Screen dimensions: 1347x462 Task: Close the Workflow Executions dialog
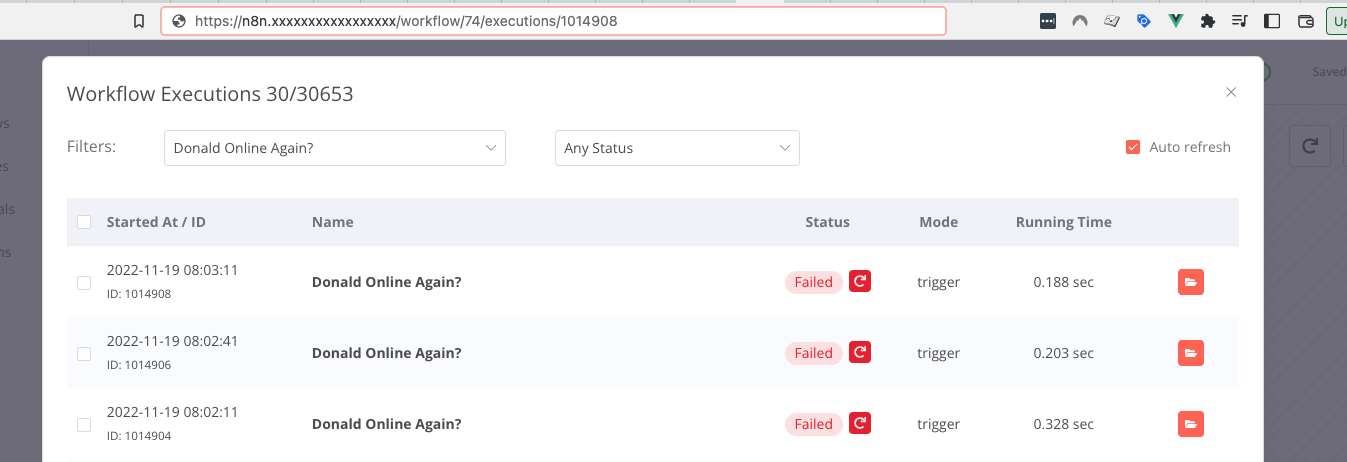(x=1231, y=92)
